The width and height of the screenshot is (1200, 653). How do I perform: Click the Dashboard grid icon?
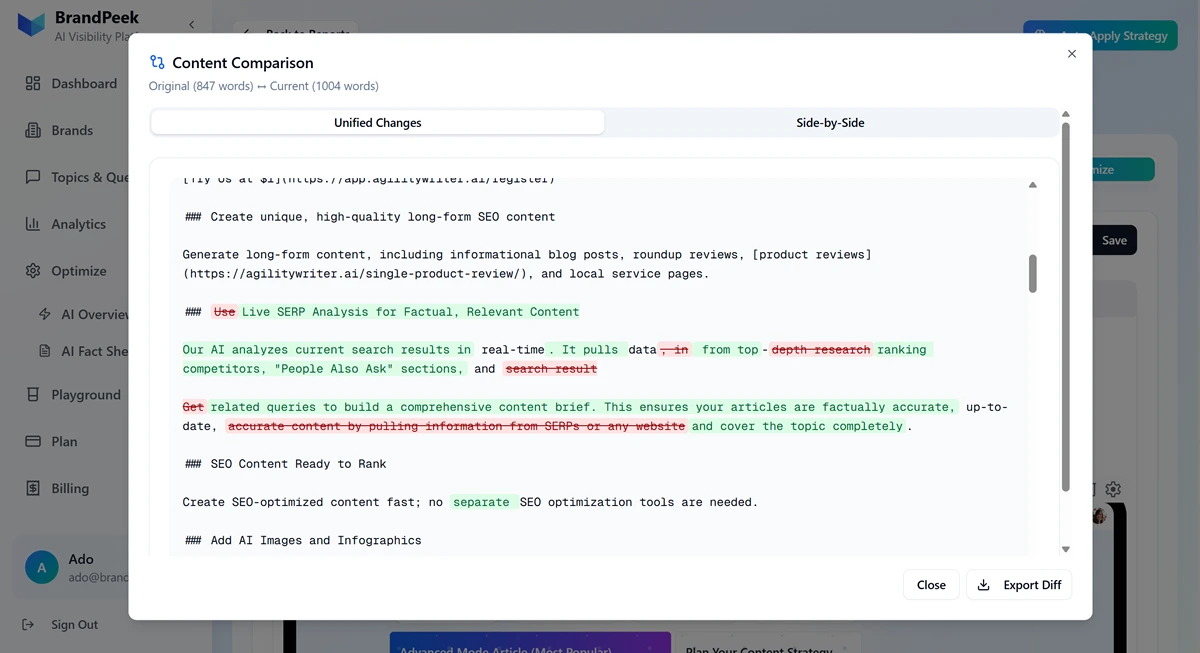click(x=33, y=83)
